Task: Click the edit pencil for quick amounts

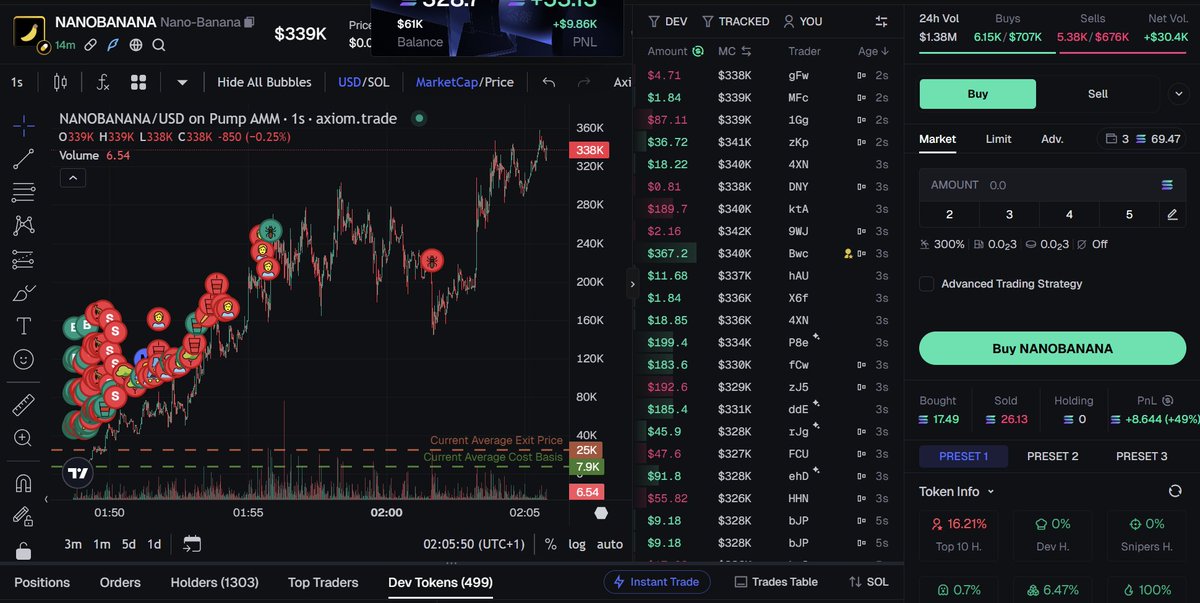Action: click(x=1172, y=214)
